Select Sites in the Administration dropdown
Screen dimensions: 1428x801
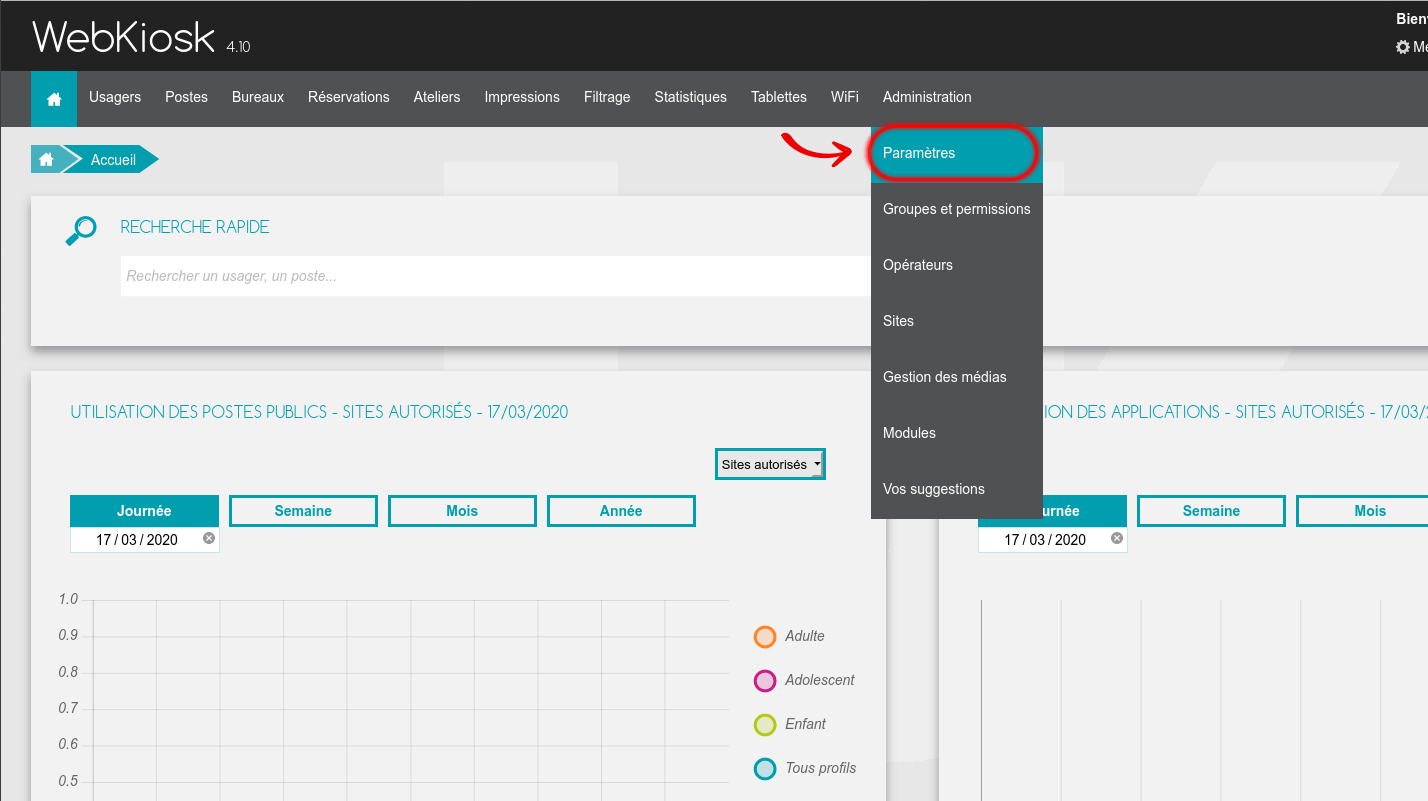pos(957,322)
